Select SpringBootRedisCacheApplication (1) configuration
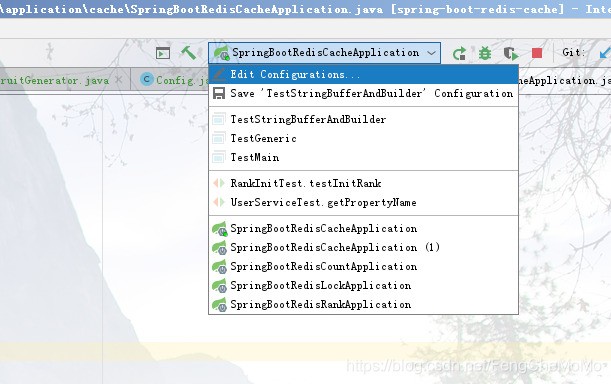This screenshot has width=611, height=384. click(x=363, y=248)
